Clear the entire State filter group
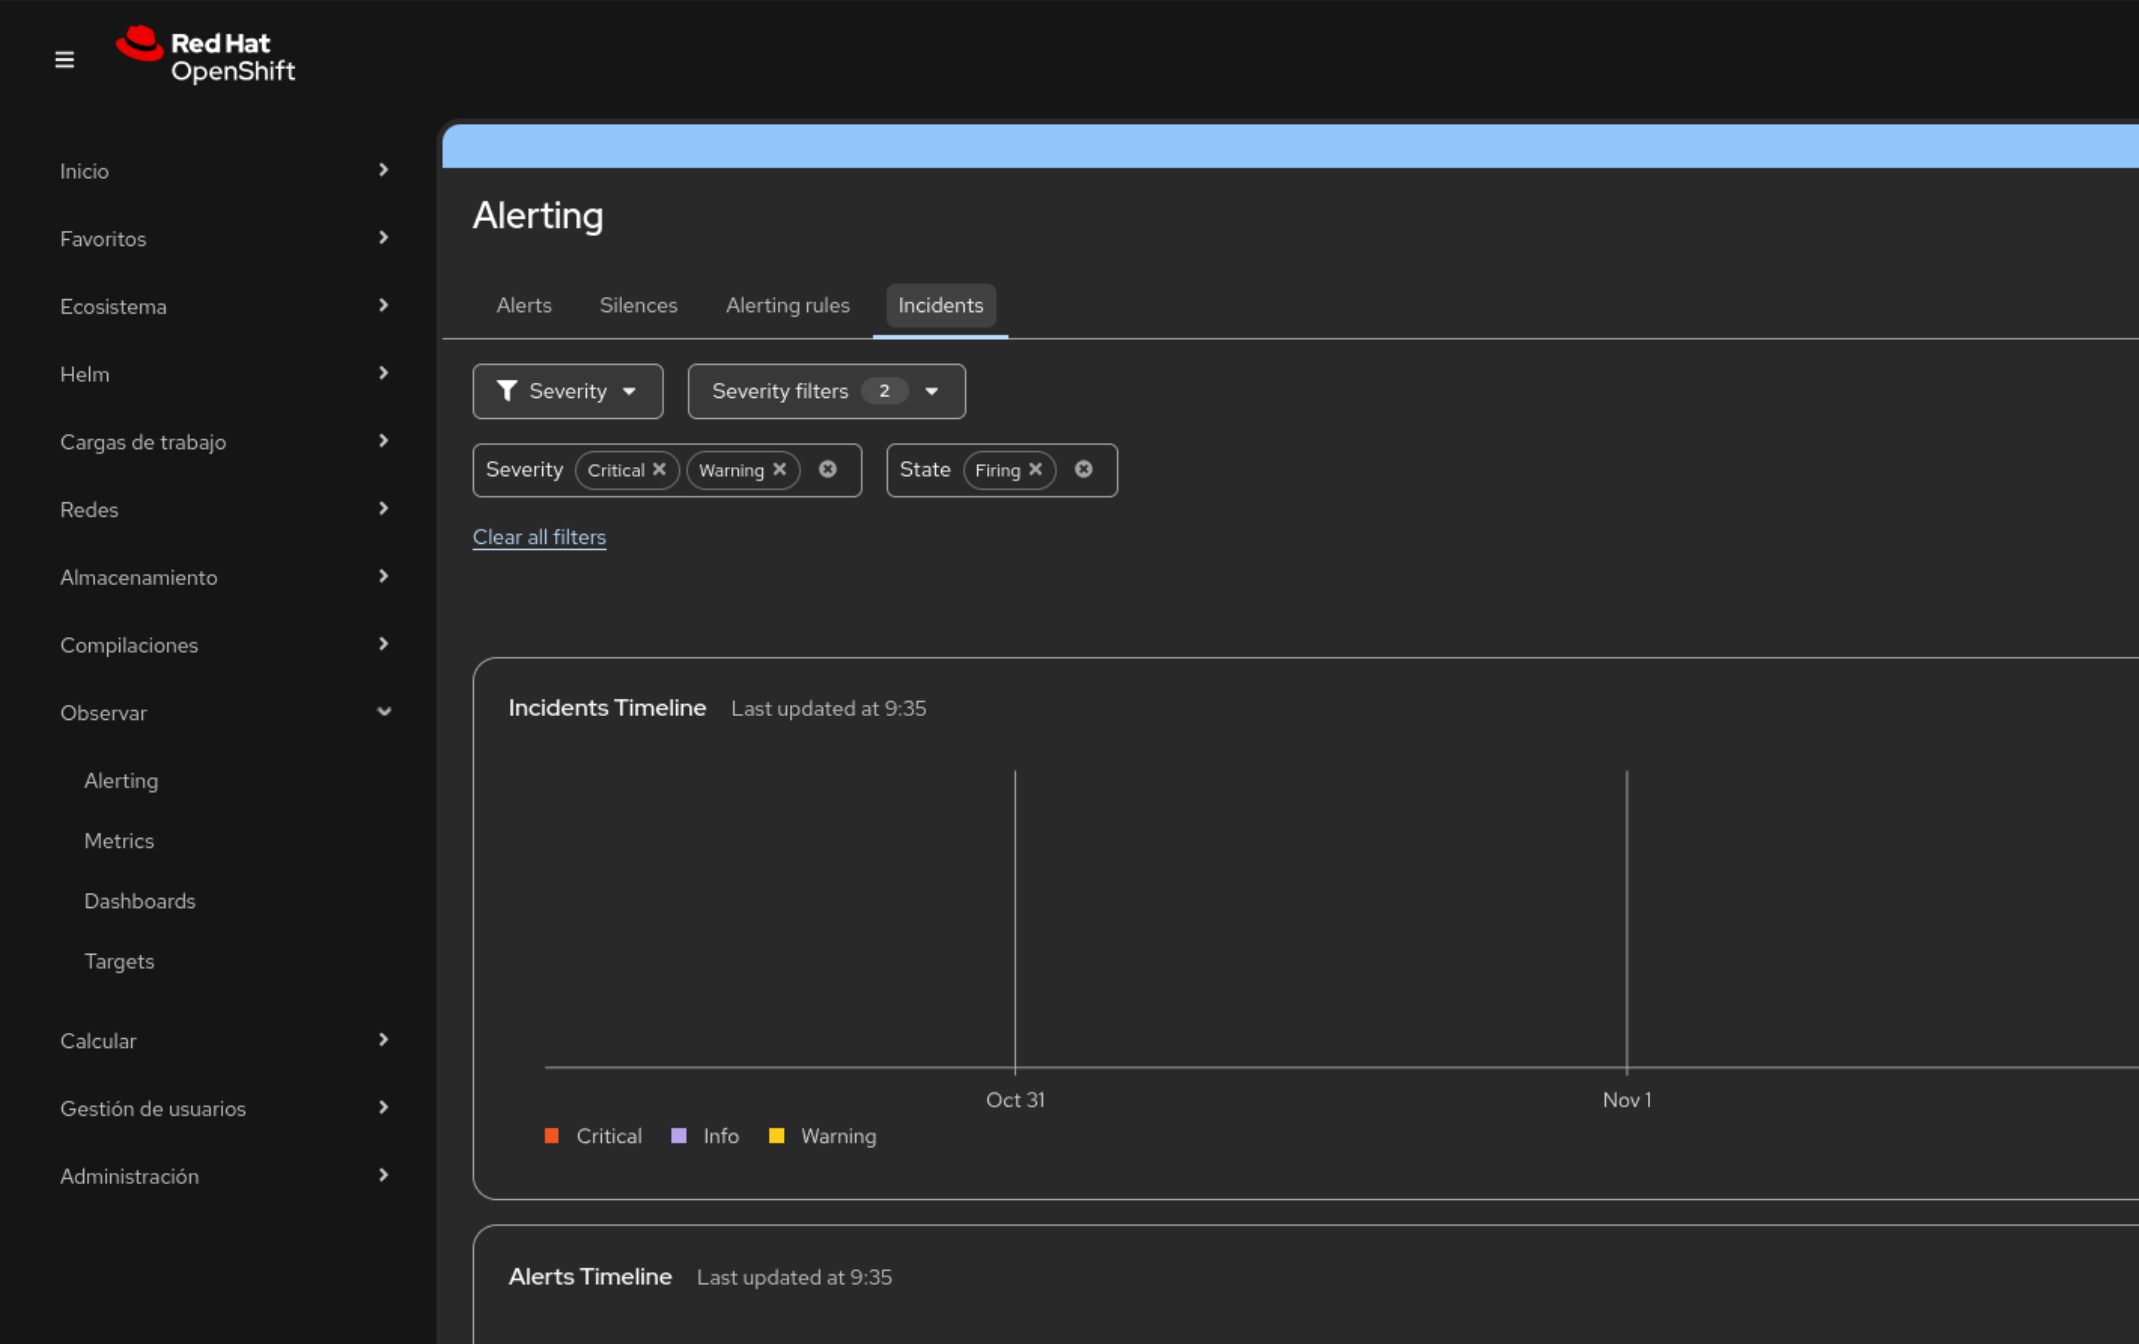Screen dimensions: 2139x1344 pyautogui.click(x=1083, y=469)
